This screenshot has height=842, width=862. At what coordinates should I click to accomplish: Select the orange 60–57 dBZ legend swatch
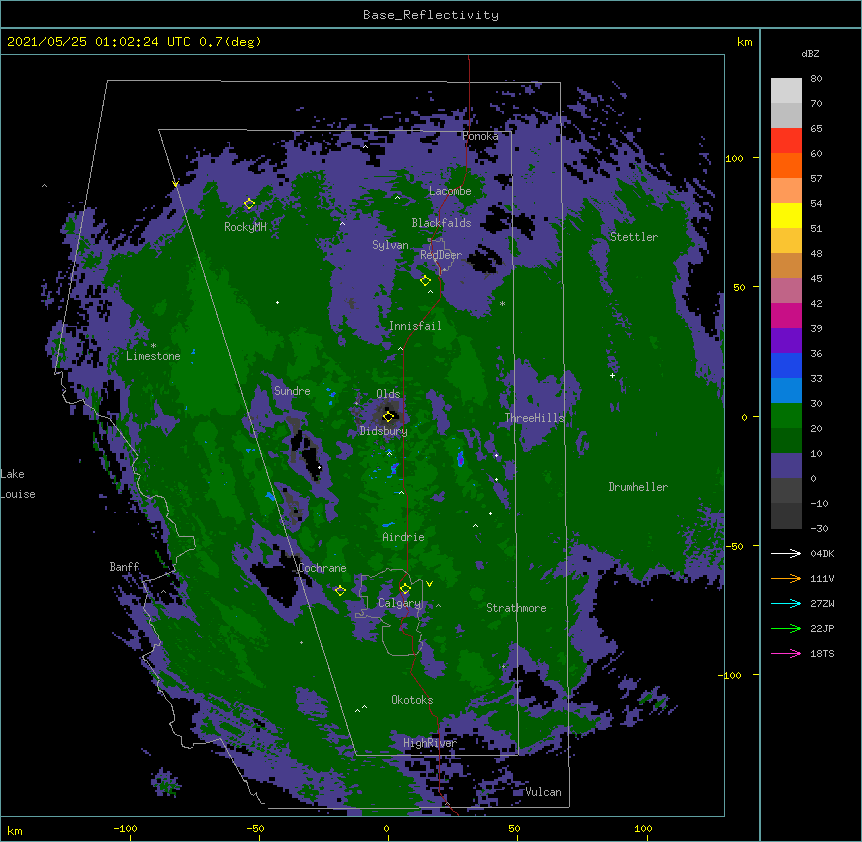point(786,165)
